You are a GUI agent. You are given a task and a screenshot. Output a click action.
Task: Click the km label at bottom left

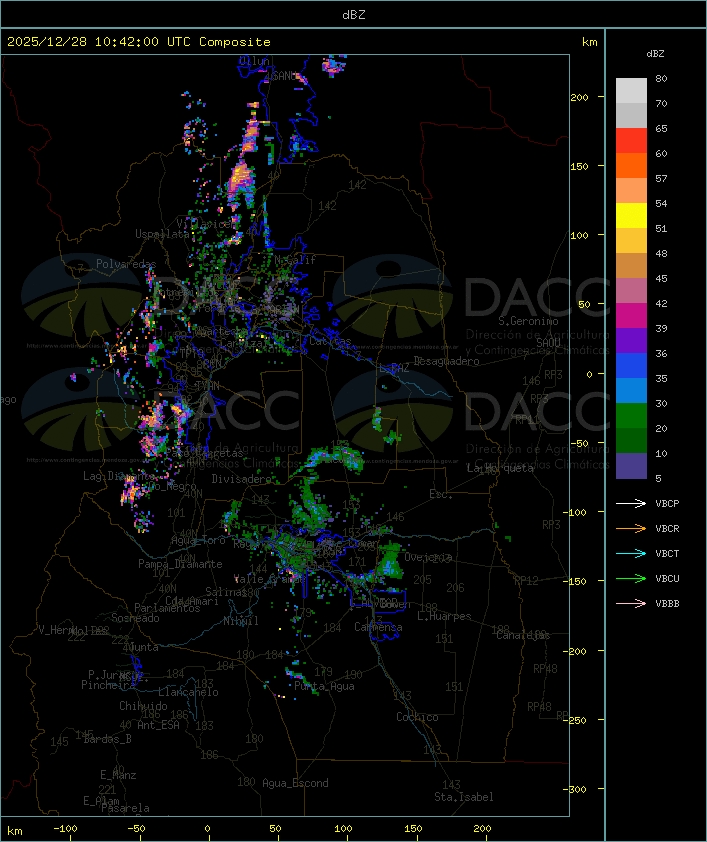14,831
